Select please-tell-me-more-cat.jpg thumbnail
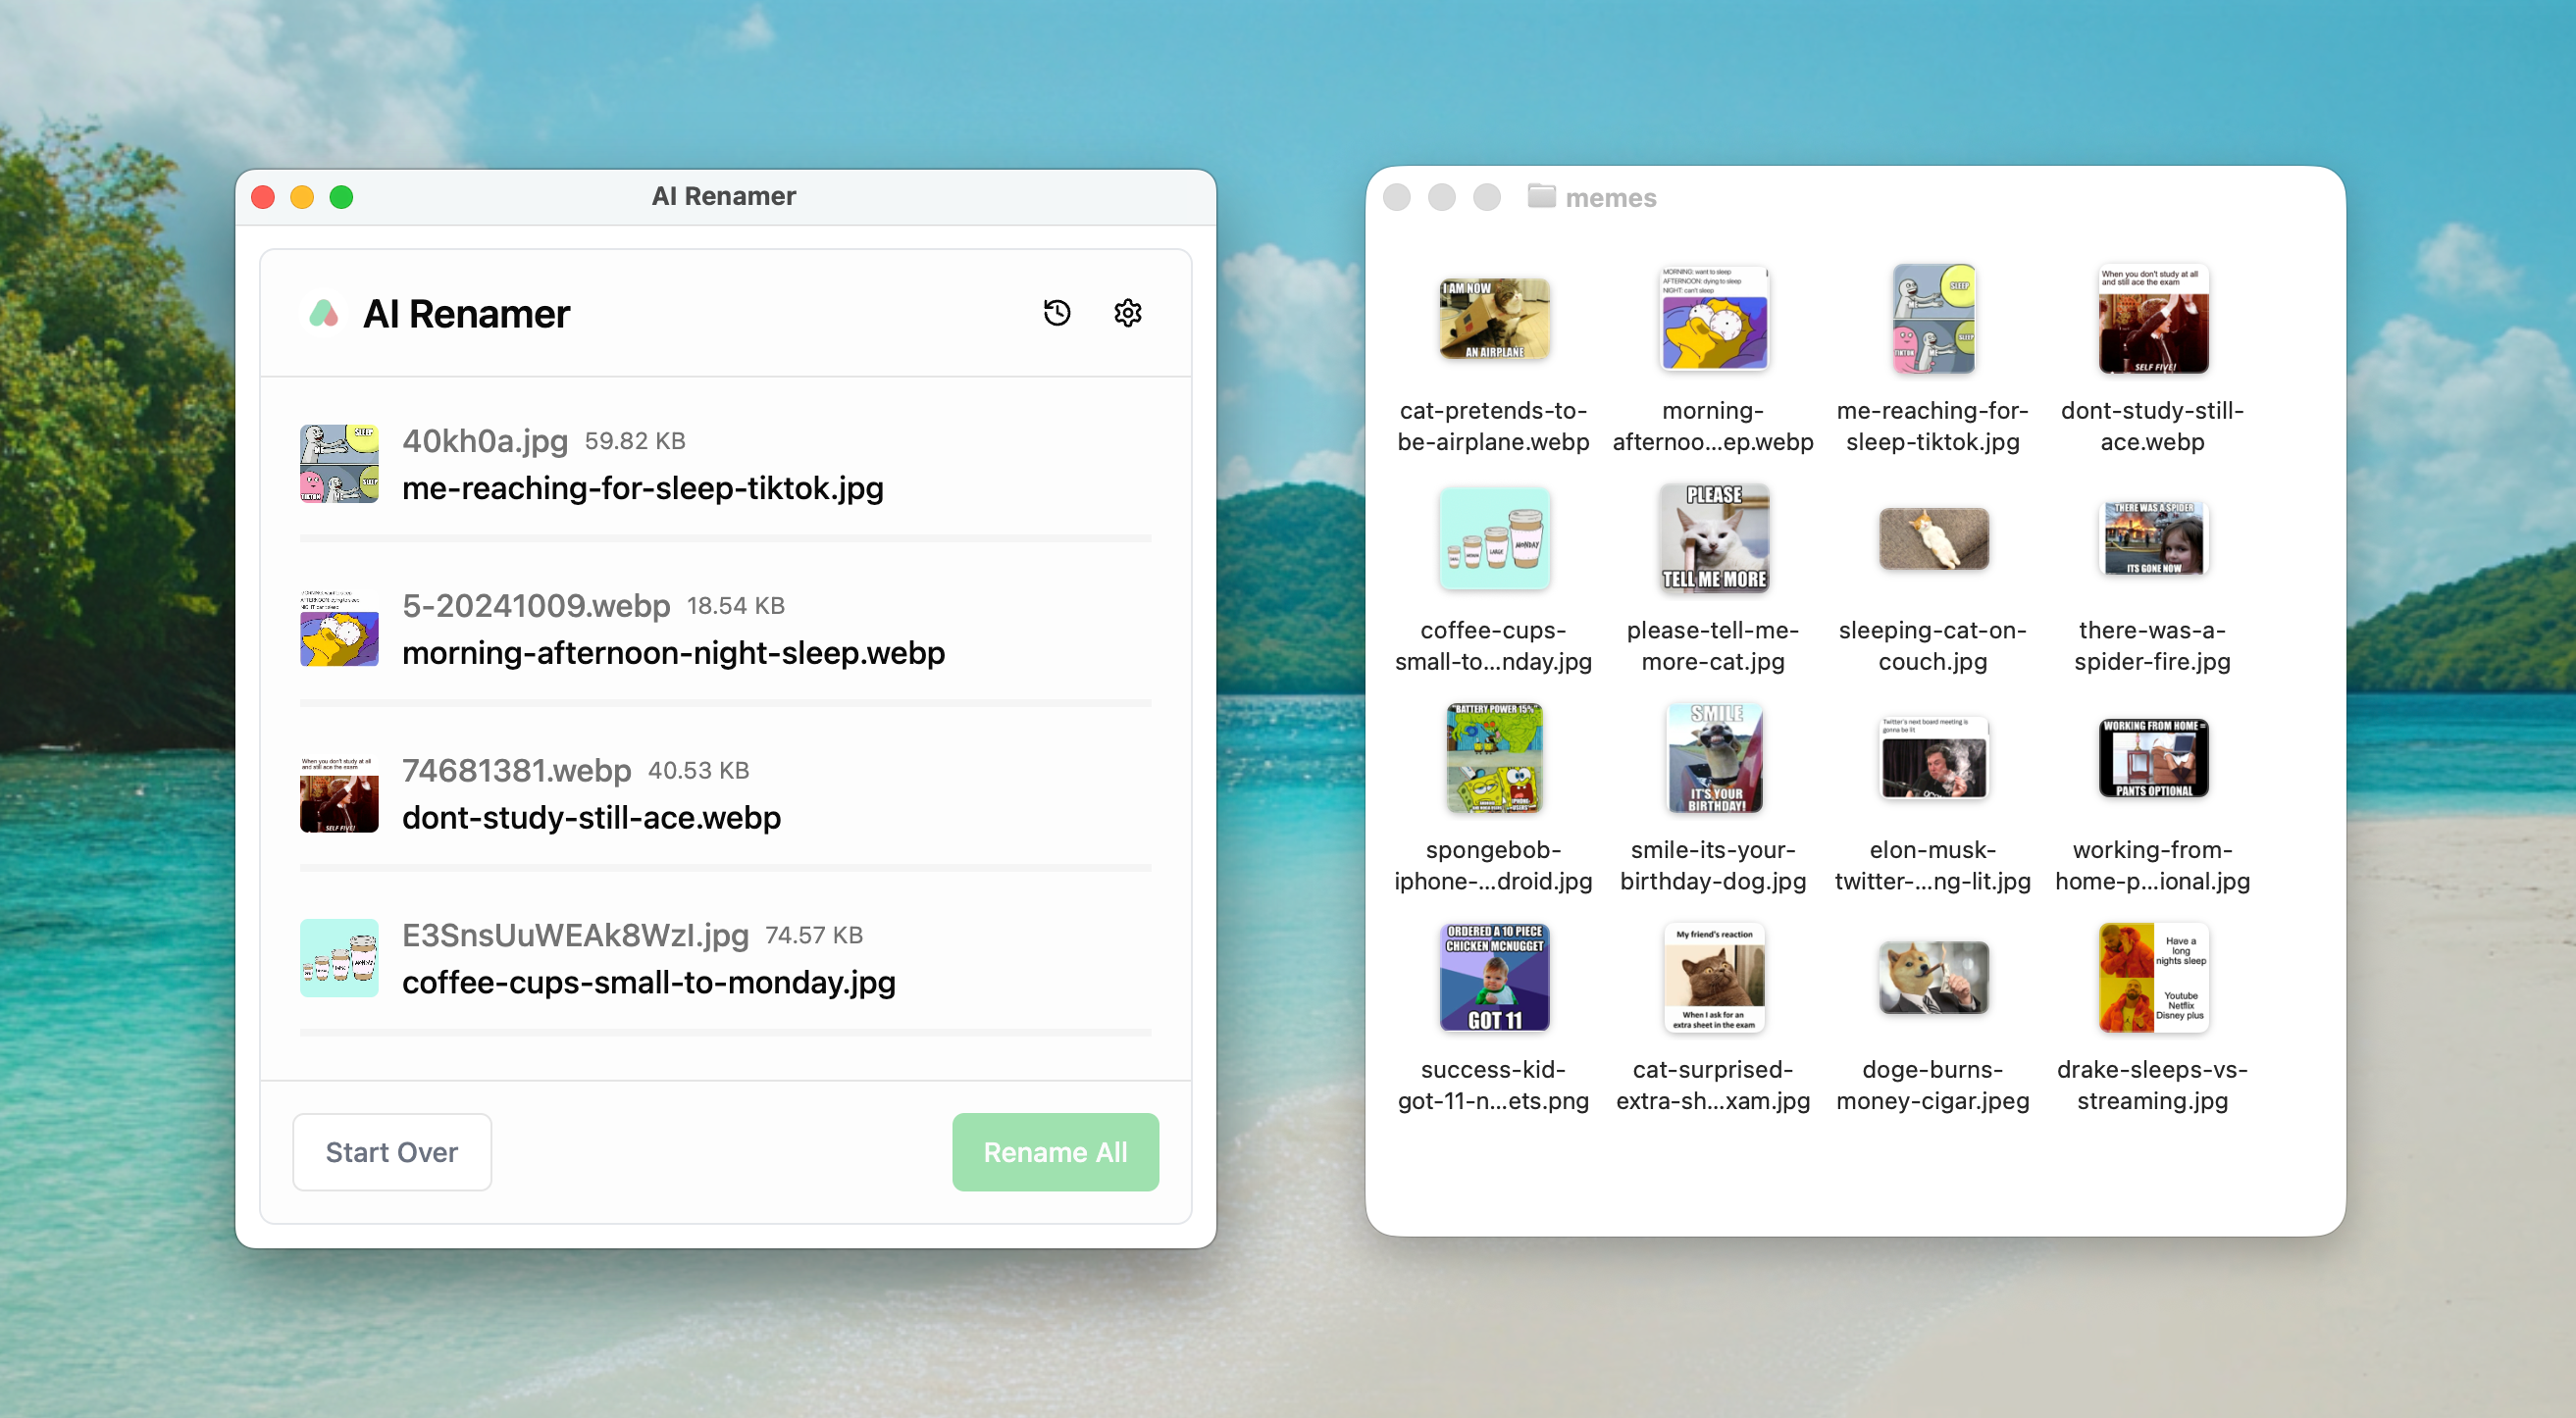Viewport: 2576px width, 1418px height. coord(1712,539)
